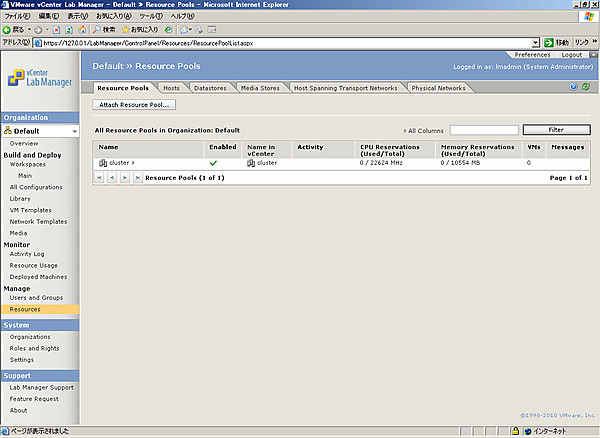The height and width of the screenshot is (438, 600).
Task: Open VM Templates in the sidebar
Action: click(30, 210)
